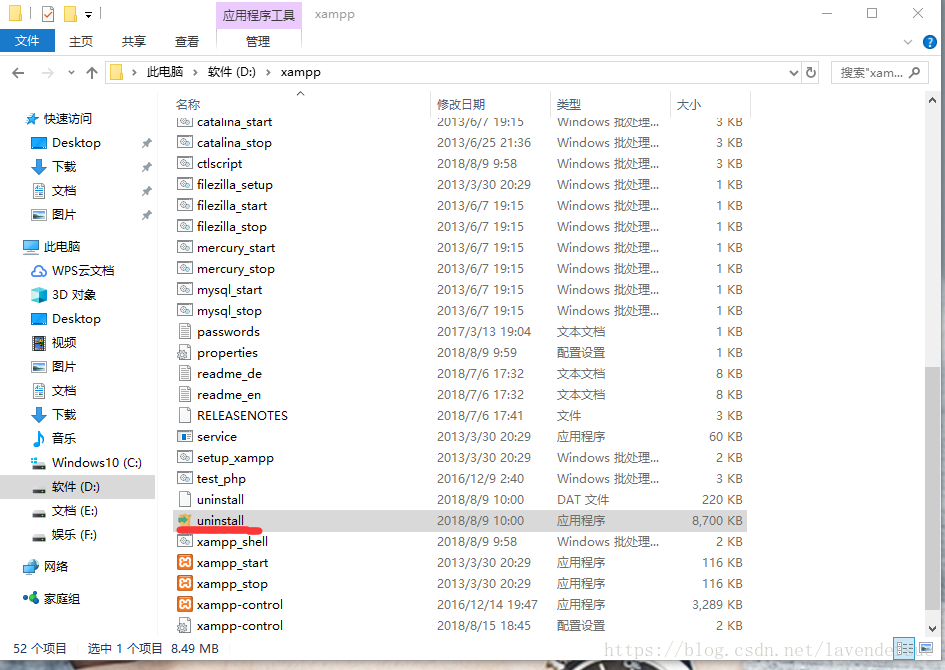Select the setup_xampp file name

click(235, 458)
